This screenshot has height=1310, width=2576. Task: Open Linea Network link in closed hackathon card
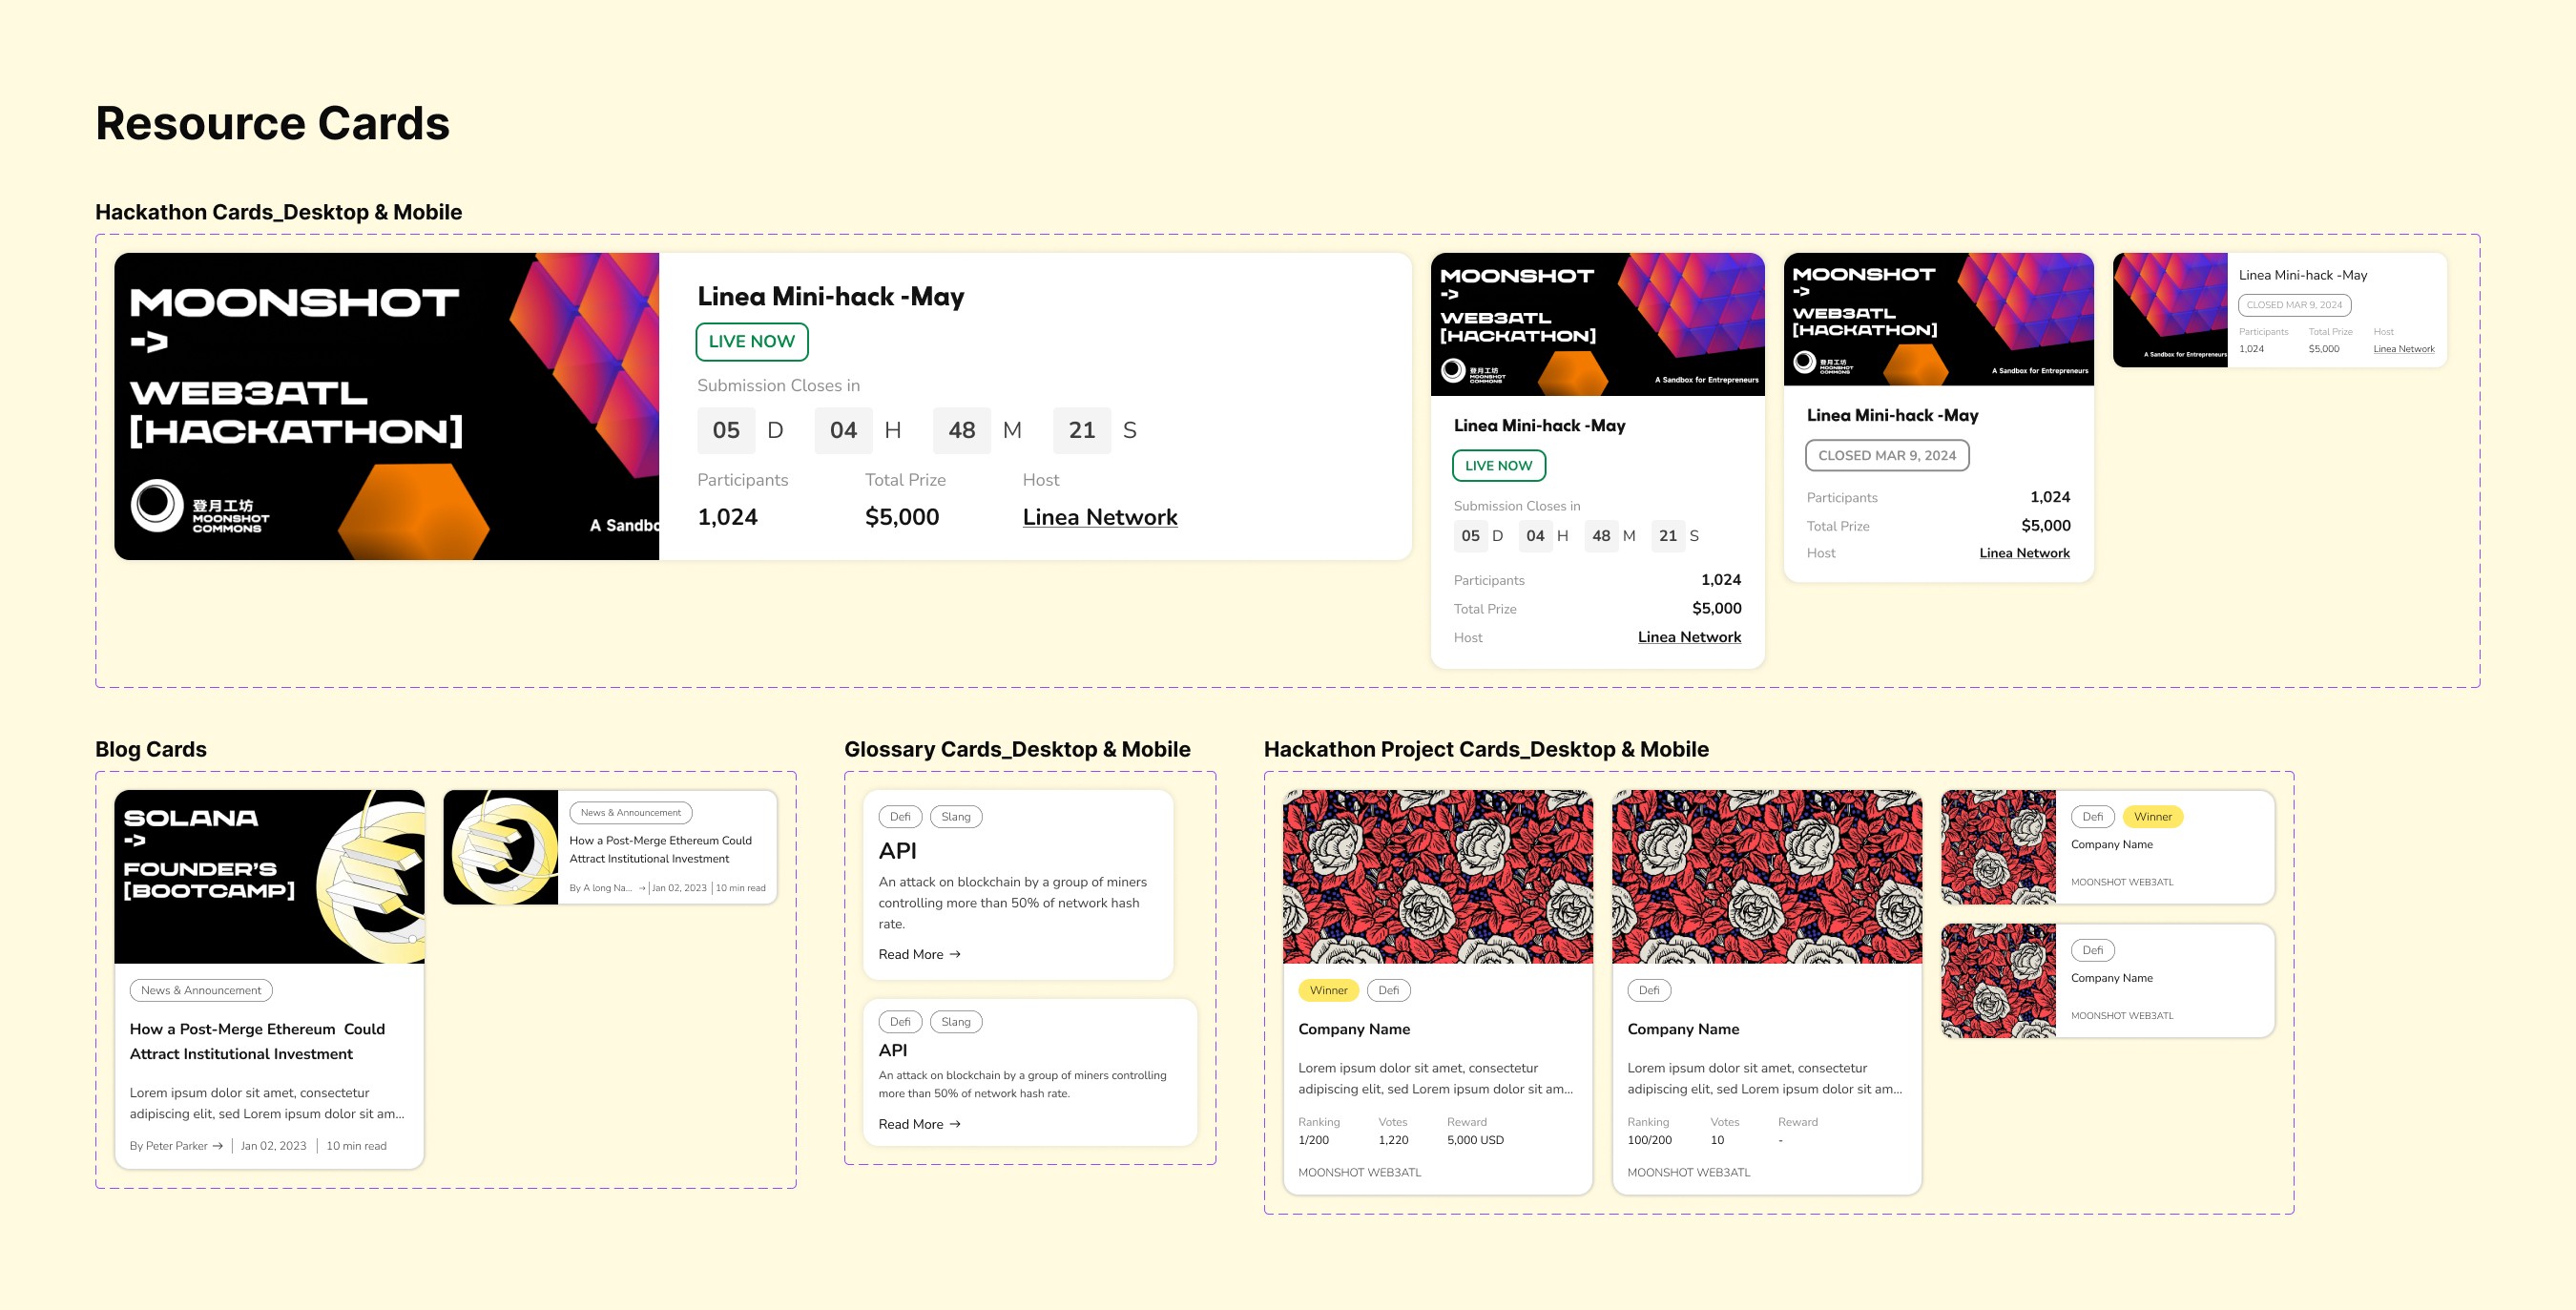point(2024,553)
